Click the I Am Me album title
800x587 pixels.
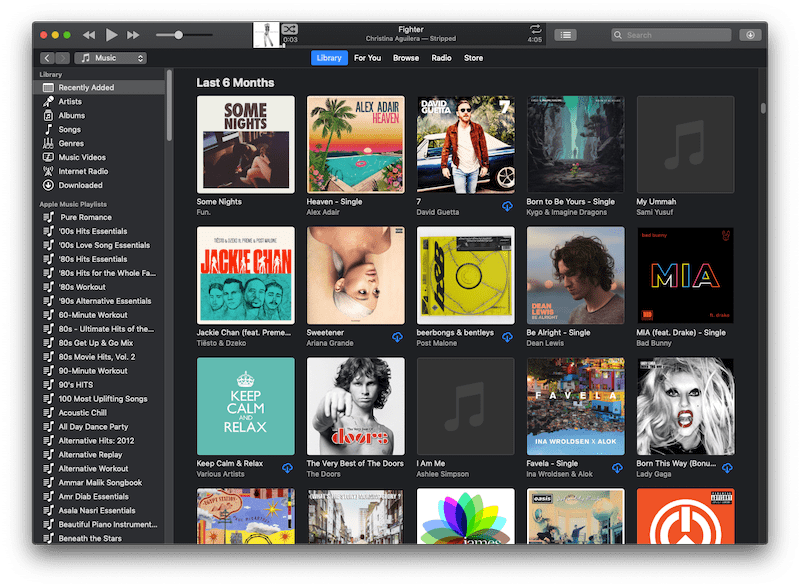point(431,464)
